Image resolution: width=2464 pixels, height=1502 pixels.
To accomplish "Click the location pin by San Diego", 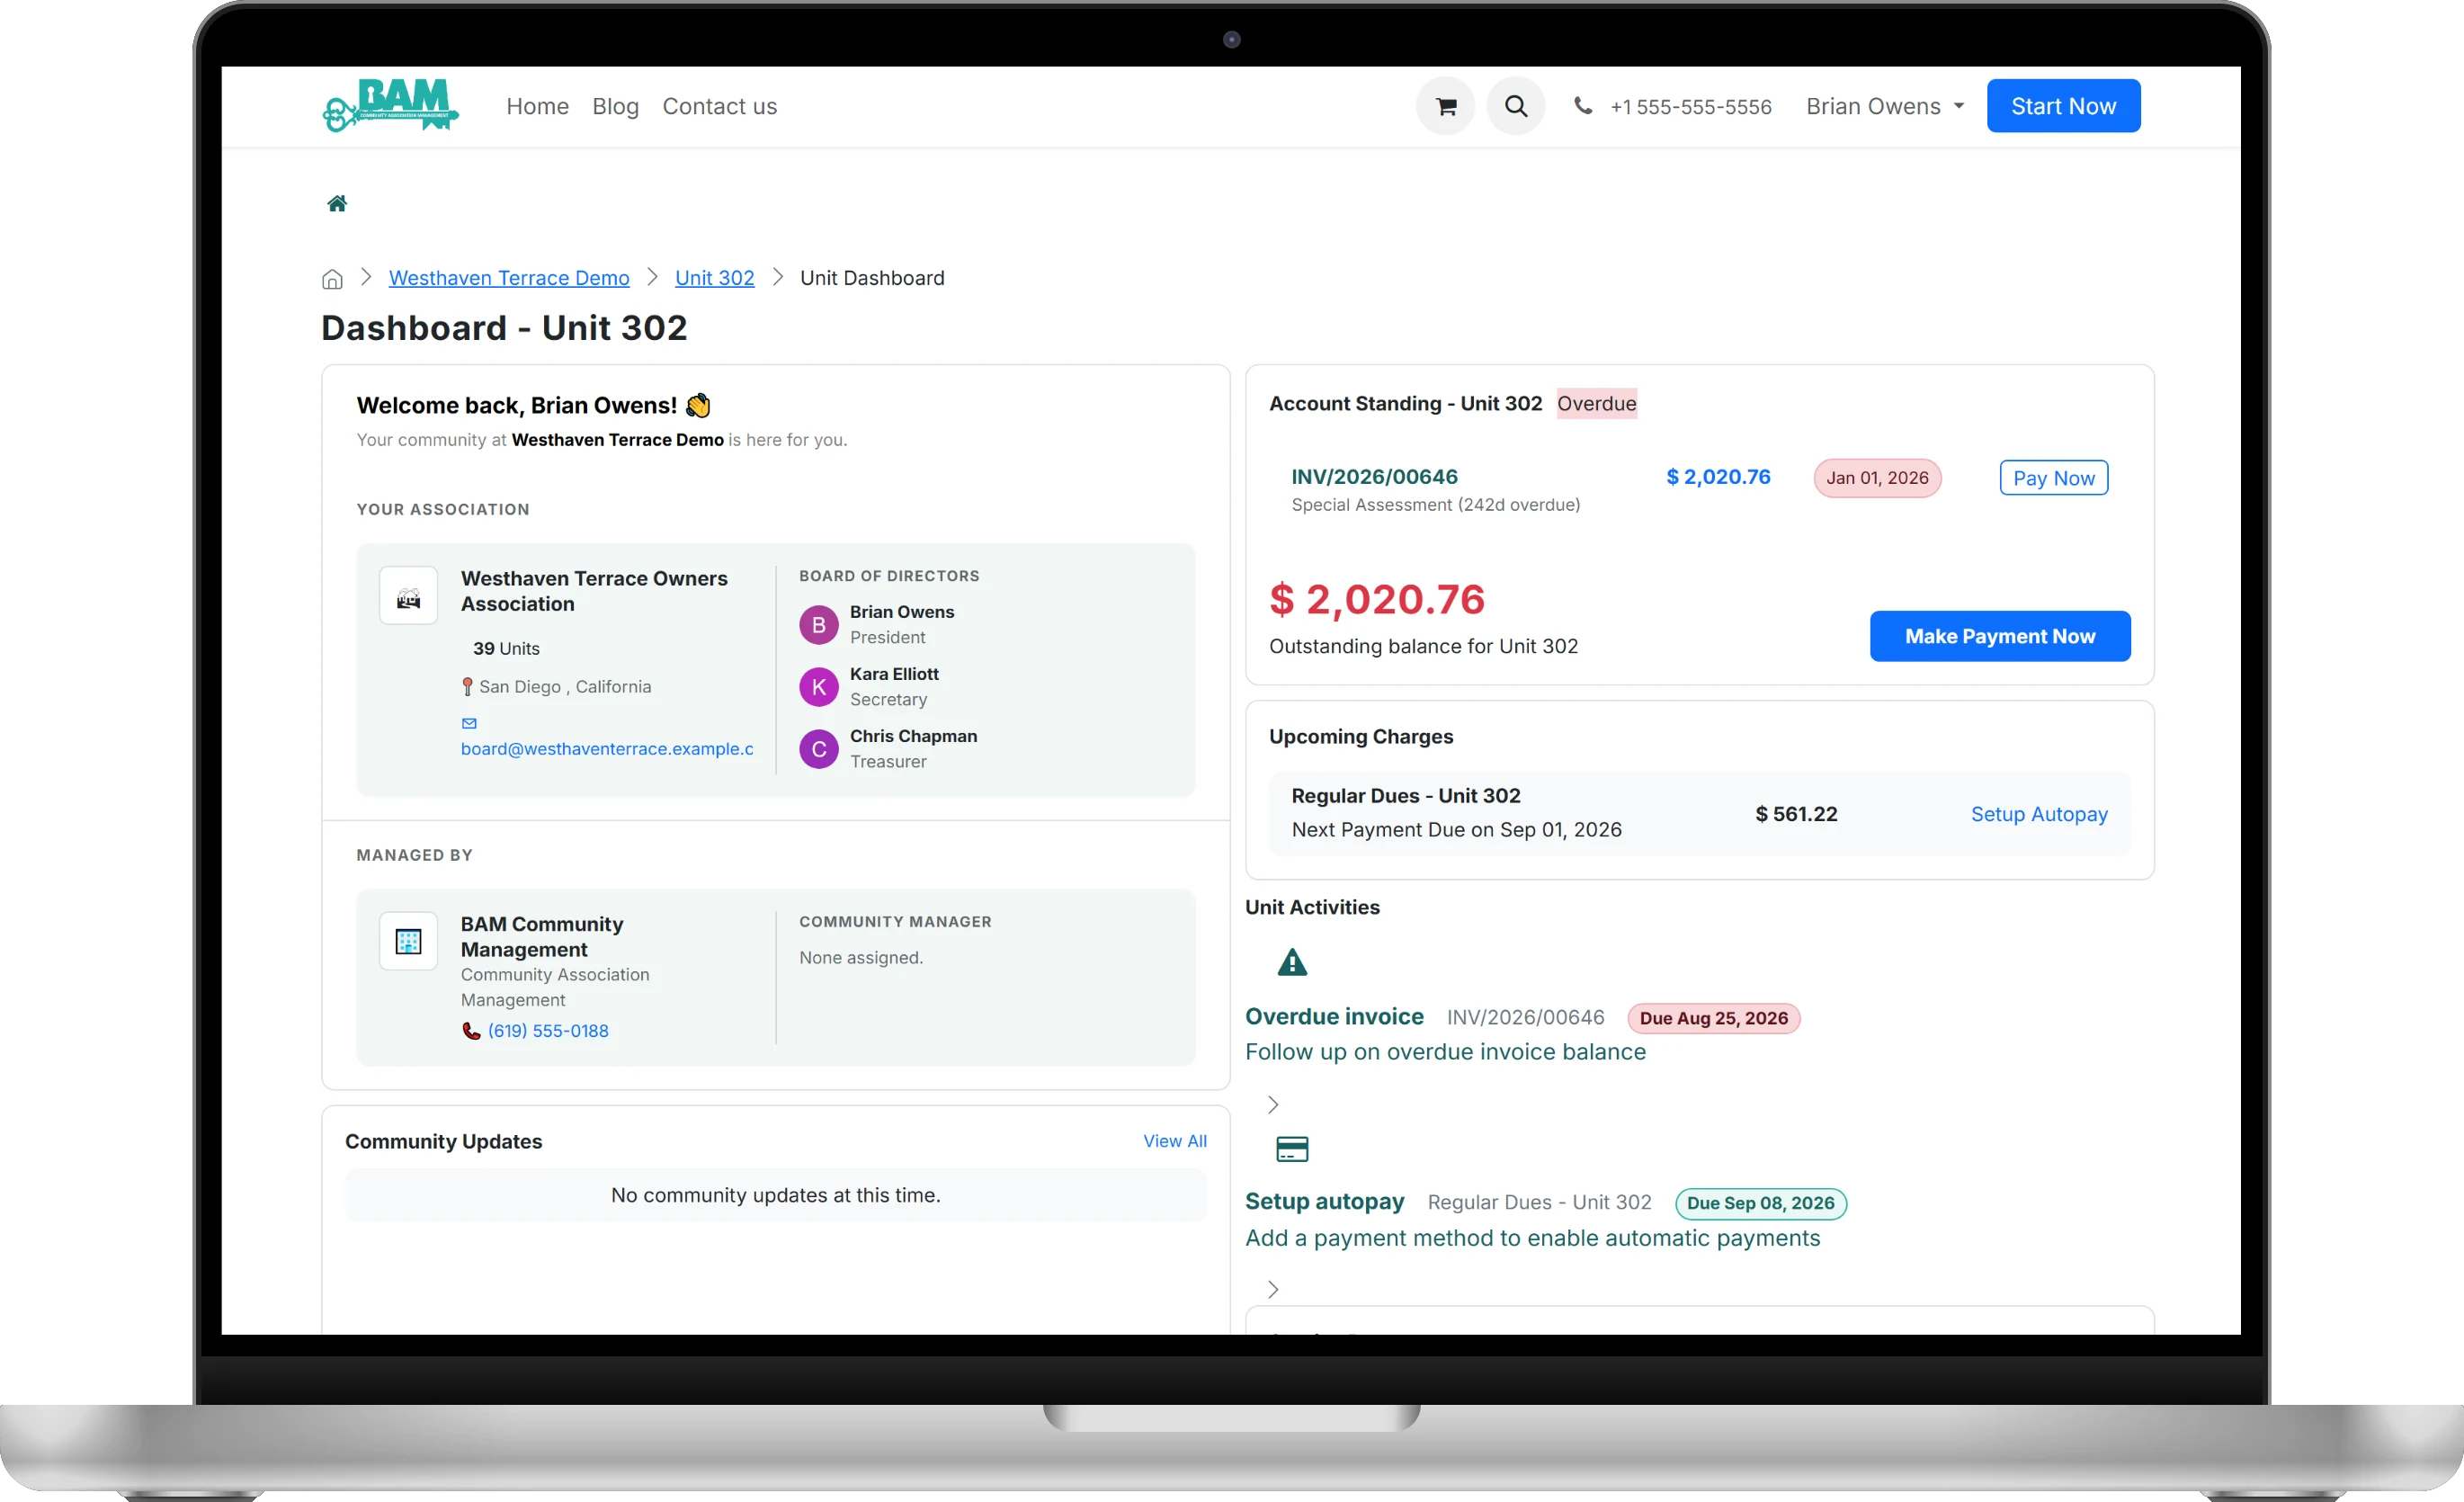I will 467,687.
